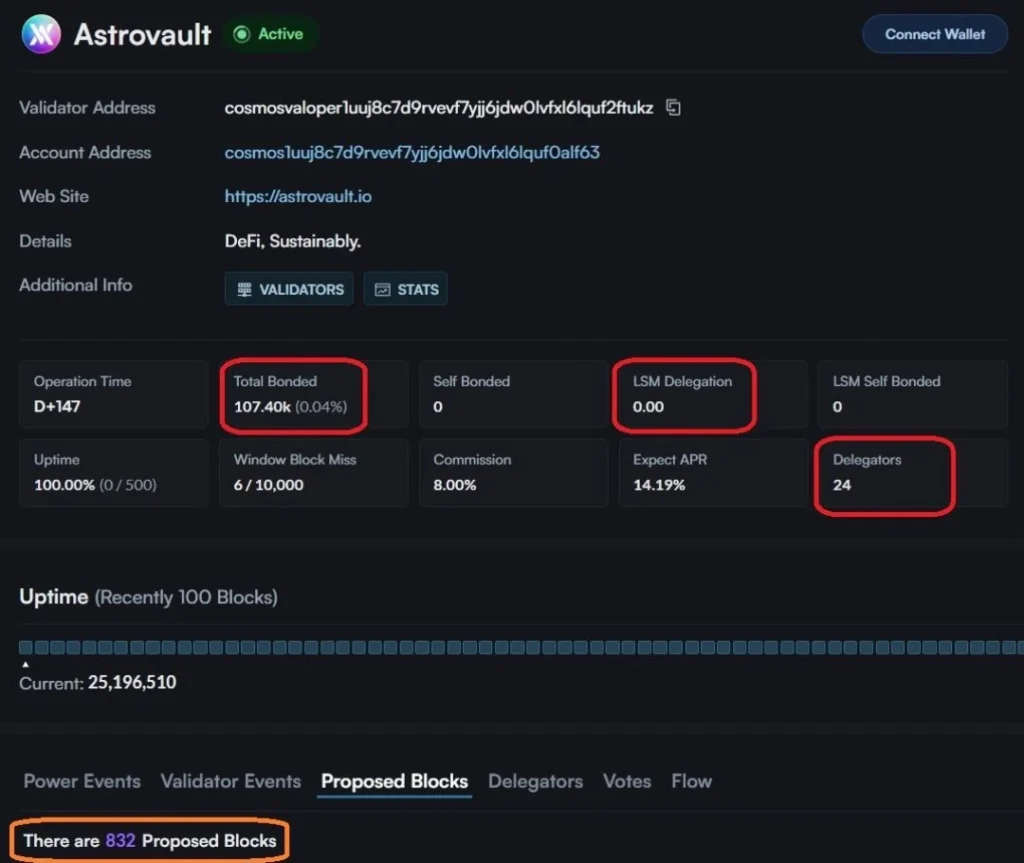Open the STATS additional info button
This screenshot has height=863, width=1024.
[x=406, y=289]
